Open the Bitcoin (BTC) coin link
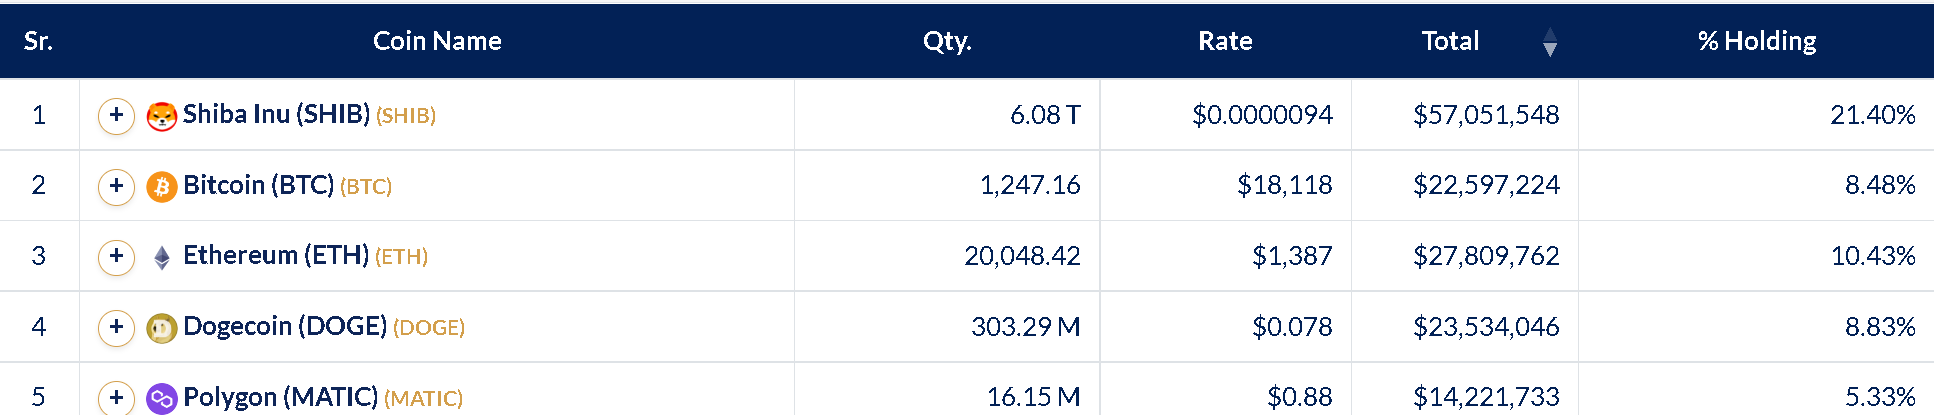Image resolution: width=1934 pixels, height=415 pixels. (259, 185)
